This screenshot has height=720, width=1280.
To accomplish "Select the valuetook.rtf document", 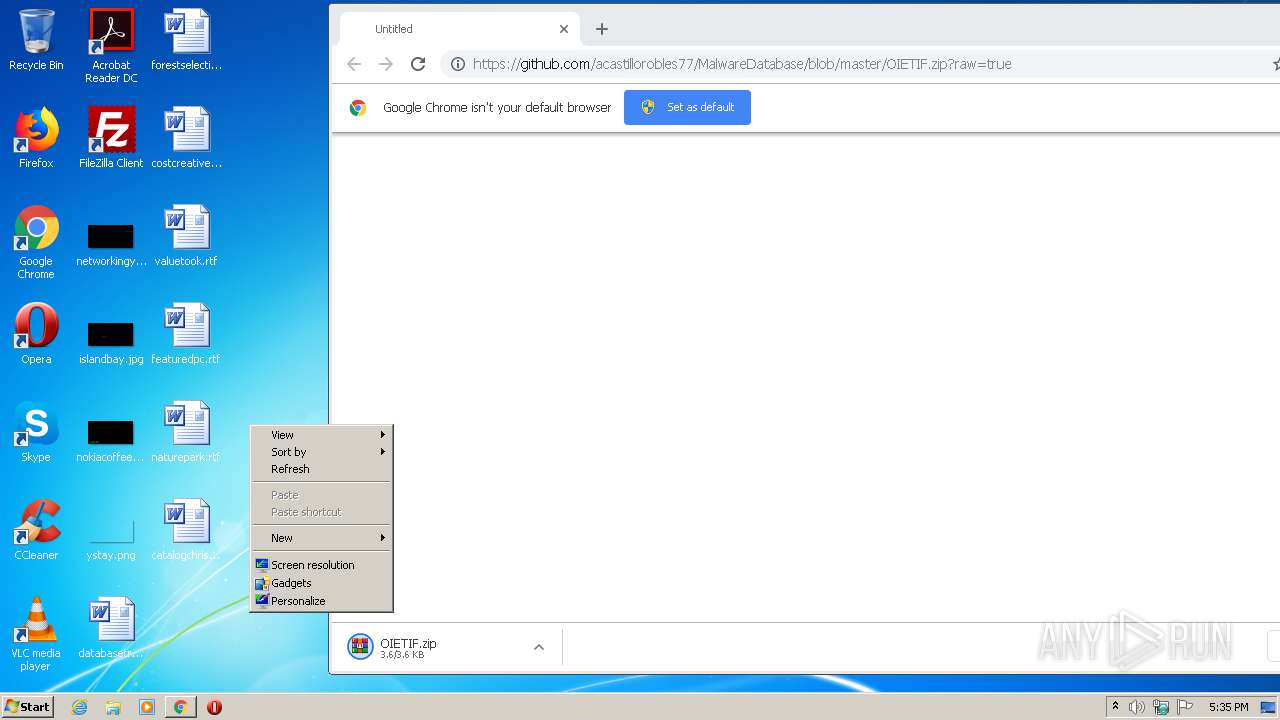I will (186, 236).
